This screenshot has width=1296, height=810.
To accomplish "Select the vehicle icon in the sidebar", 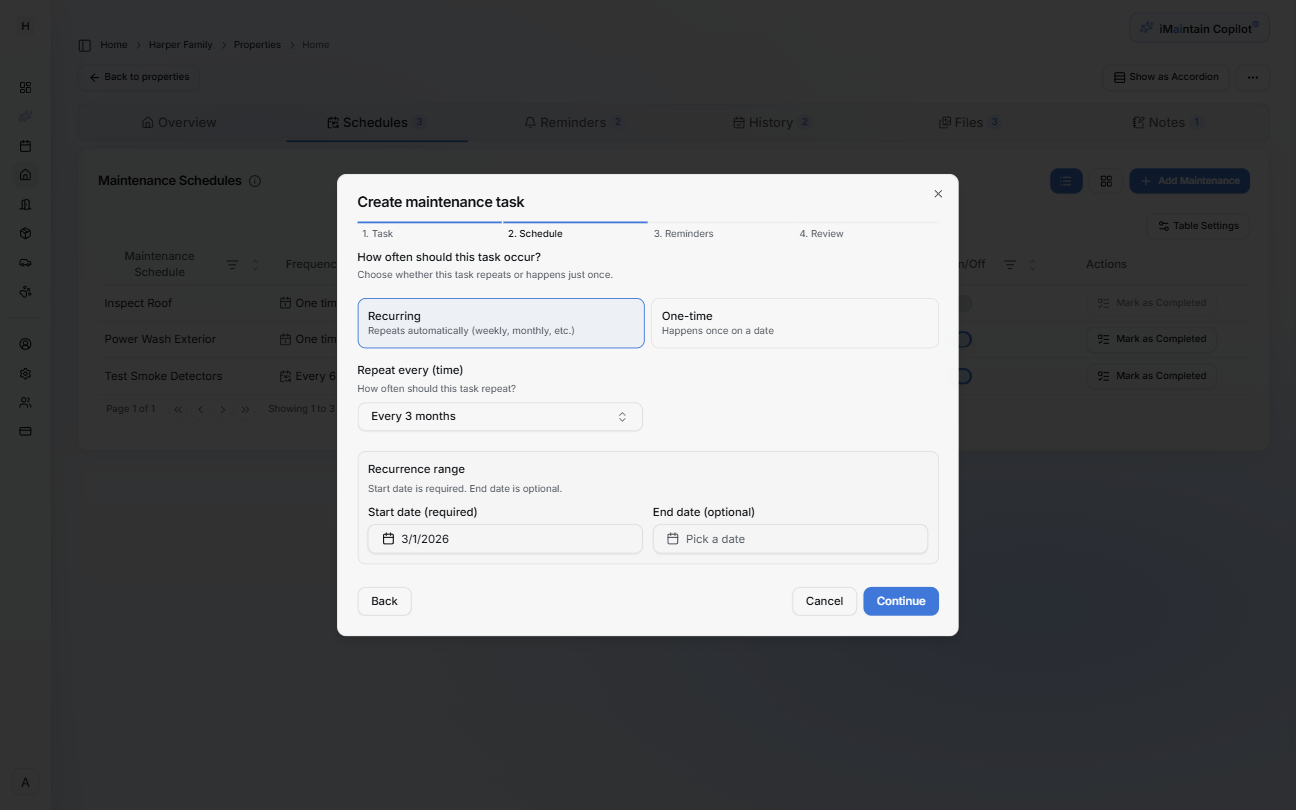I will point(25,262).
